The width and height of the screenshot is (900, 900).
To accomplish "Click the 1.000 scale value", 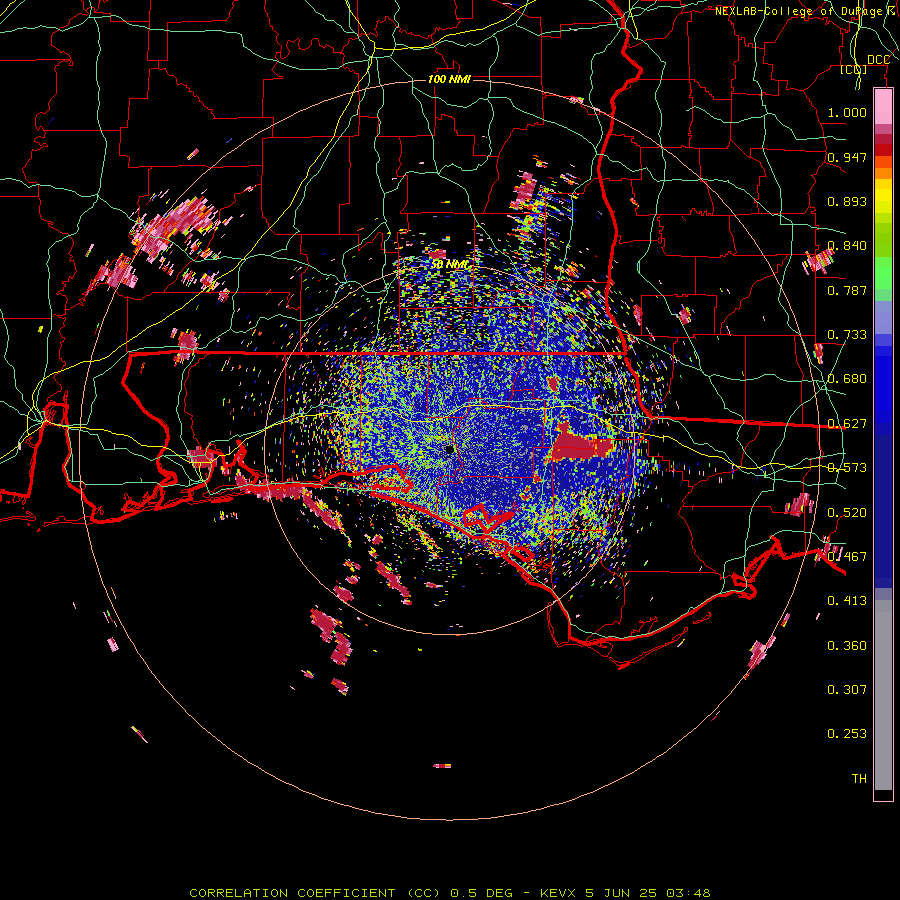I will 847,112.
